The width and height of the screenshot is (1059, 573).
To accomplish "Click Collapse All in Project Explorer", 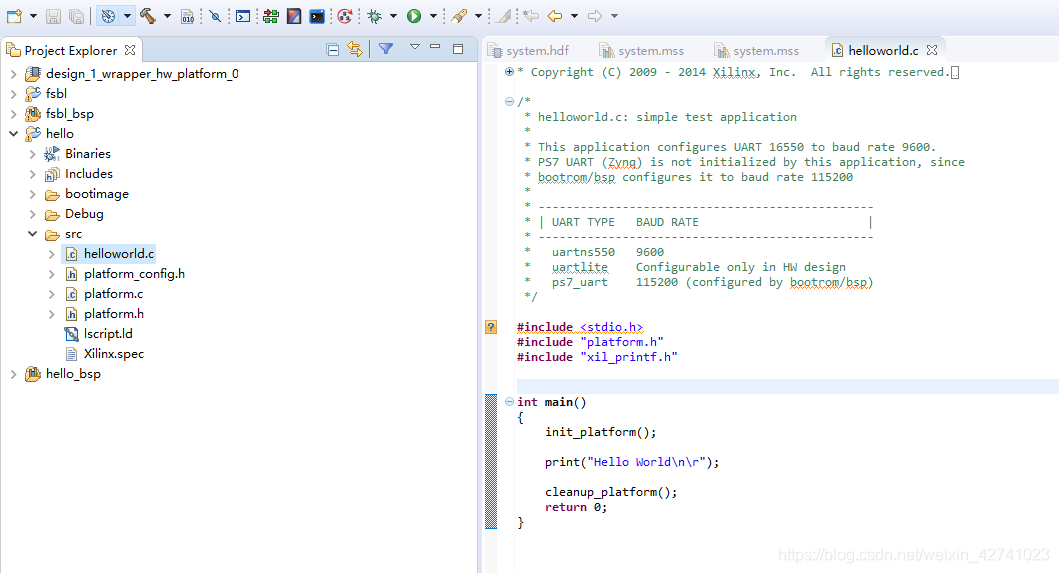I will pos(332,49).
